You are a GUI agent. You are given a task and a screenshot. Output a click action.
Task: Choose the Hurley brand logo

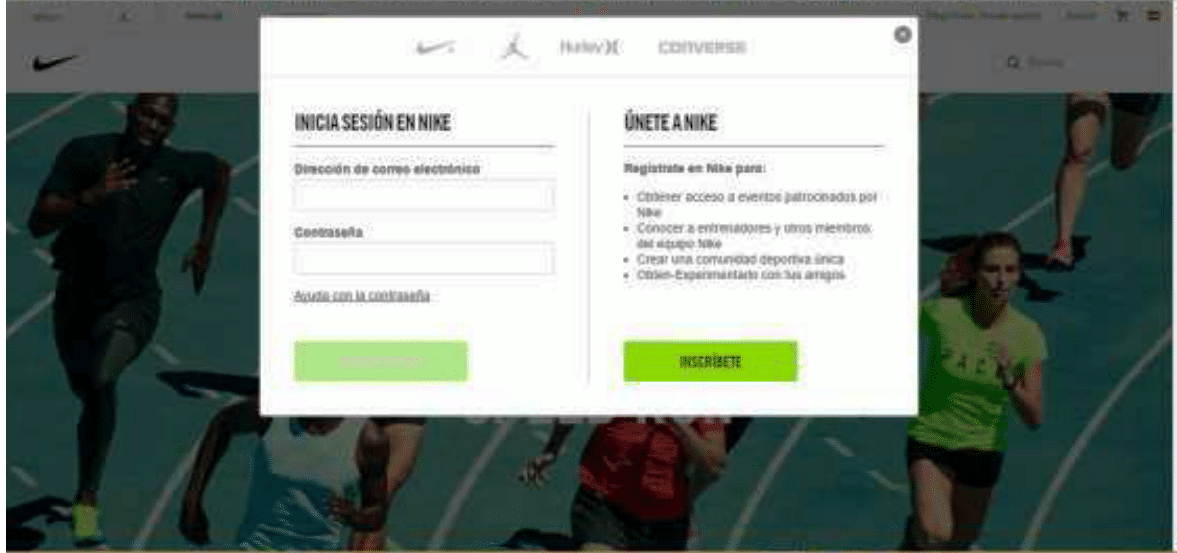[x=591, y=47]
